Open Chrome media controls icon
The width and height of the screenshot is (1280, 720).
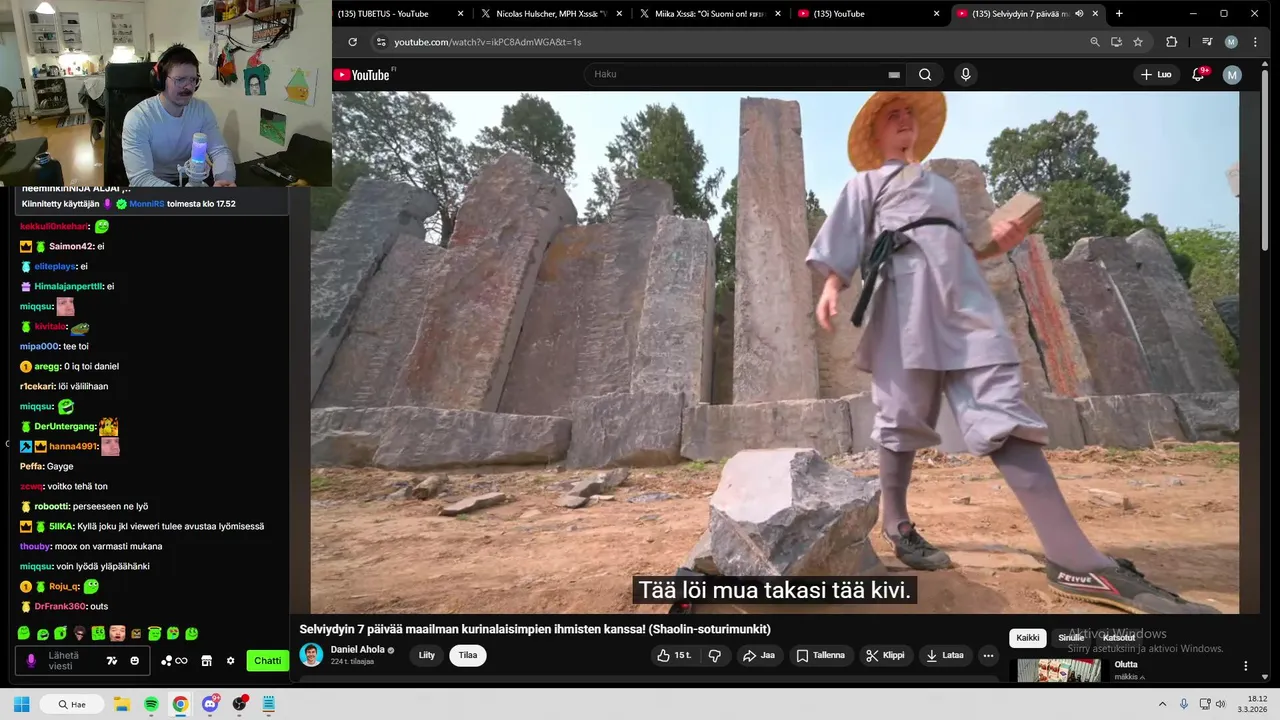pyautogui.click(x=1207, y=42)
